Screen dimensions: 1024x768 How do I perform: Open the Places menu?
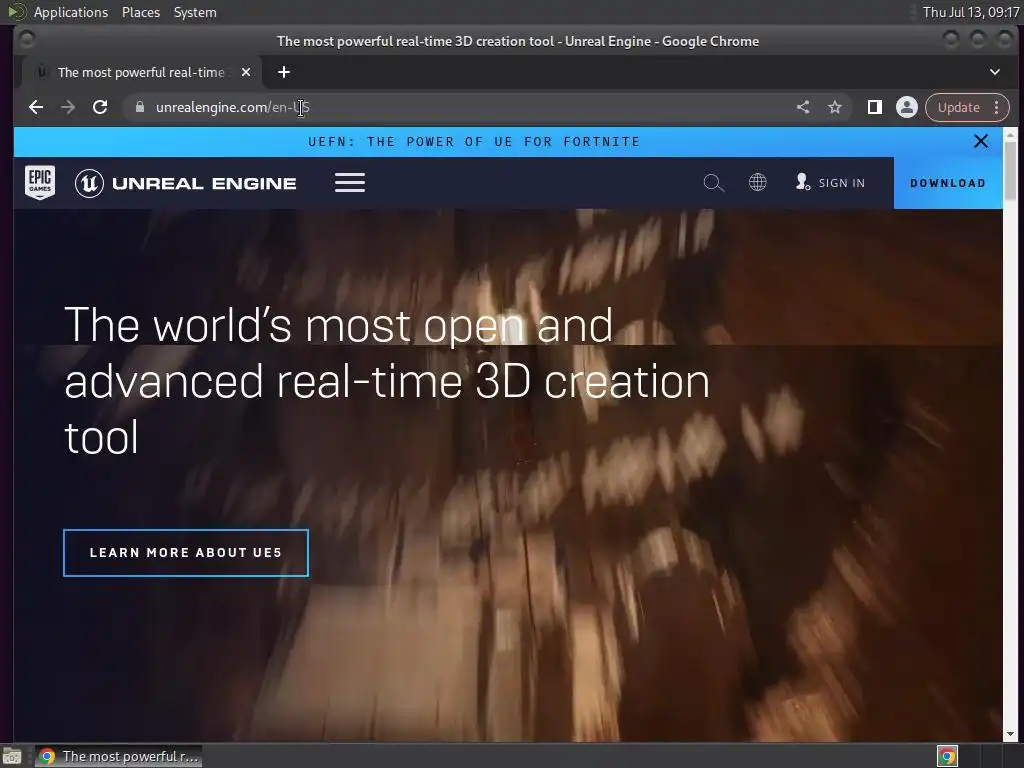[x=140, y=12]
